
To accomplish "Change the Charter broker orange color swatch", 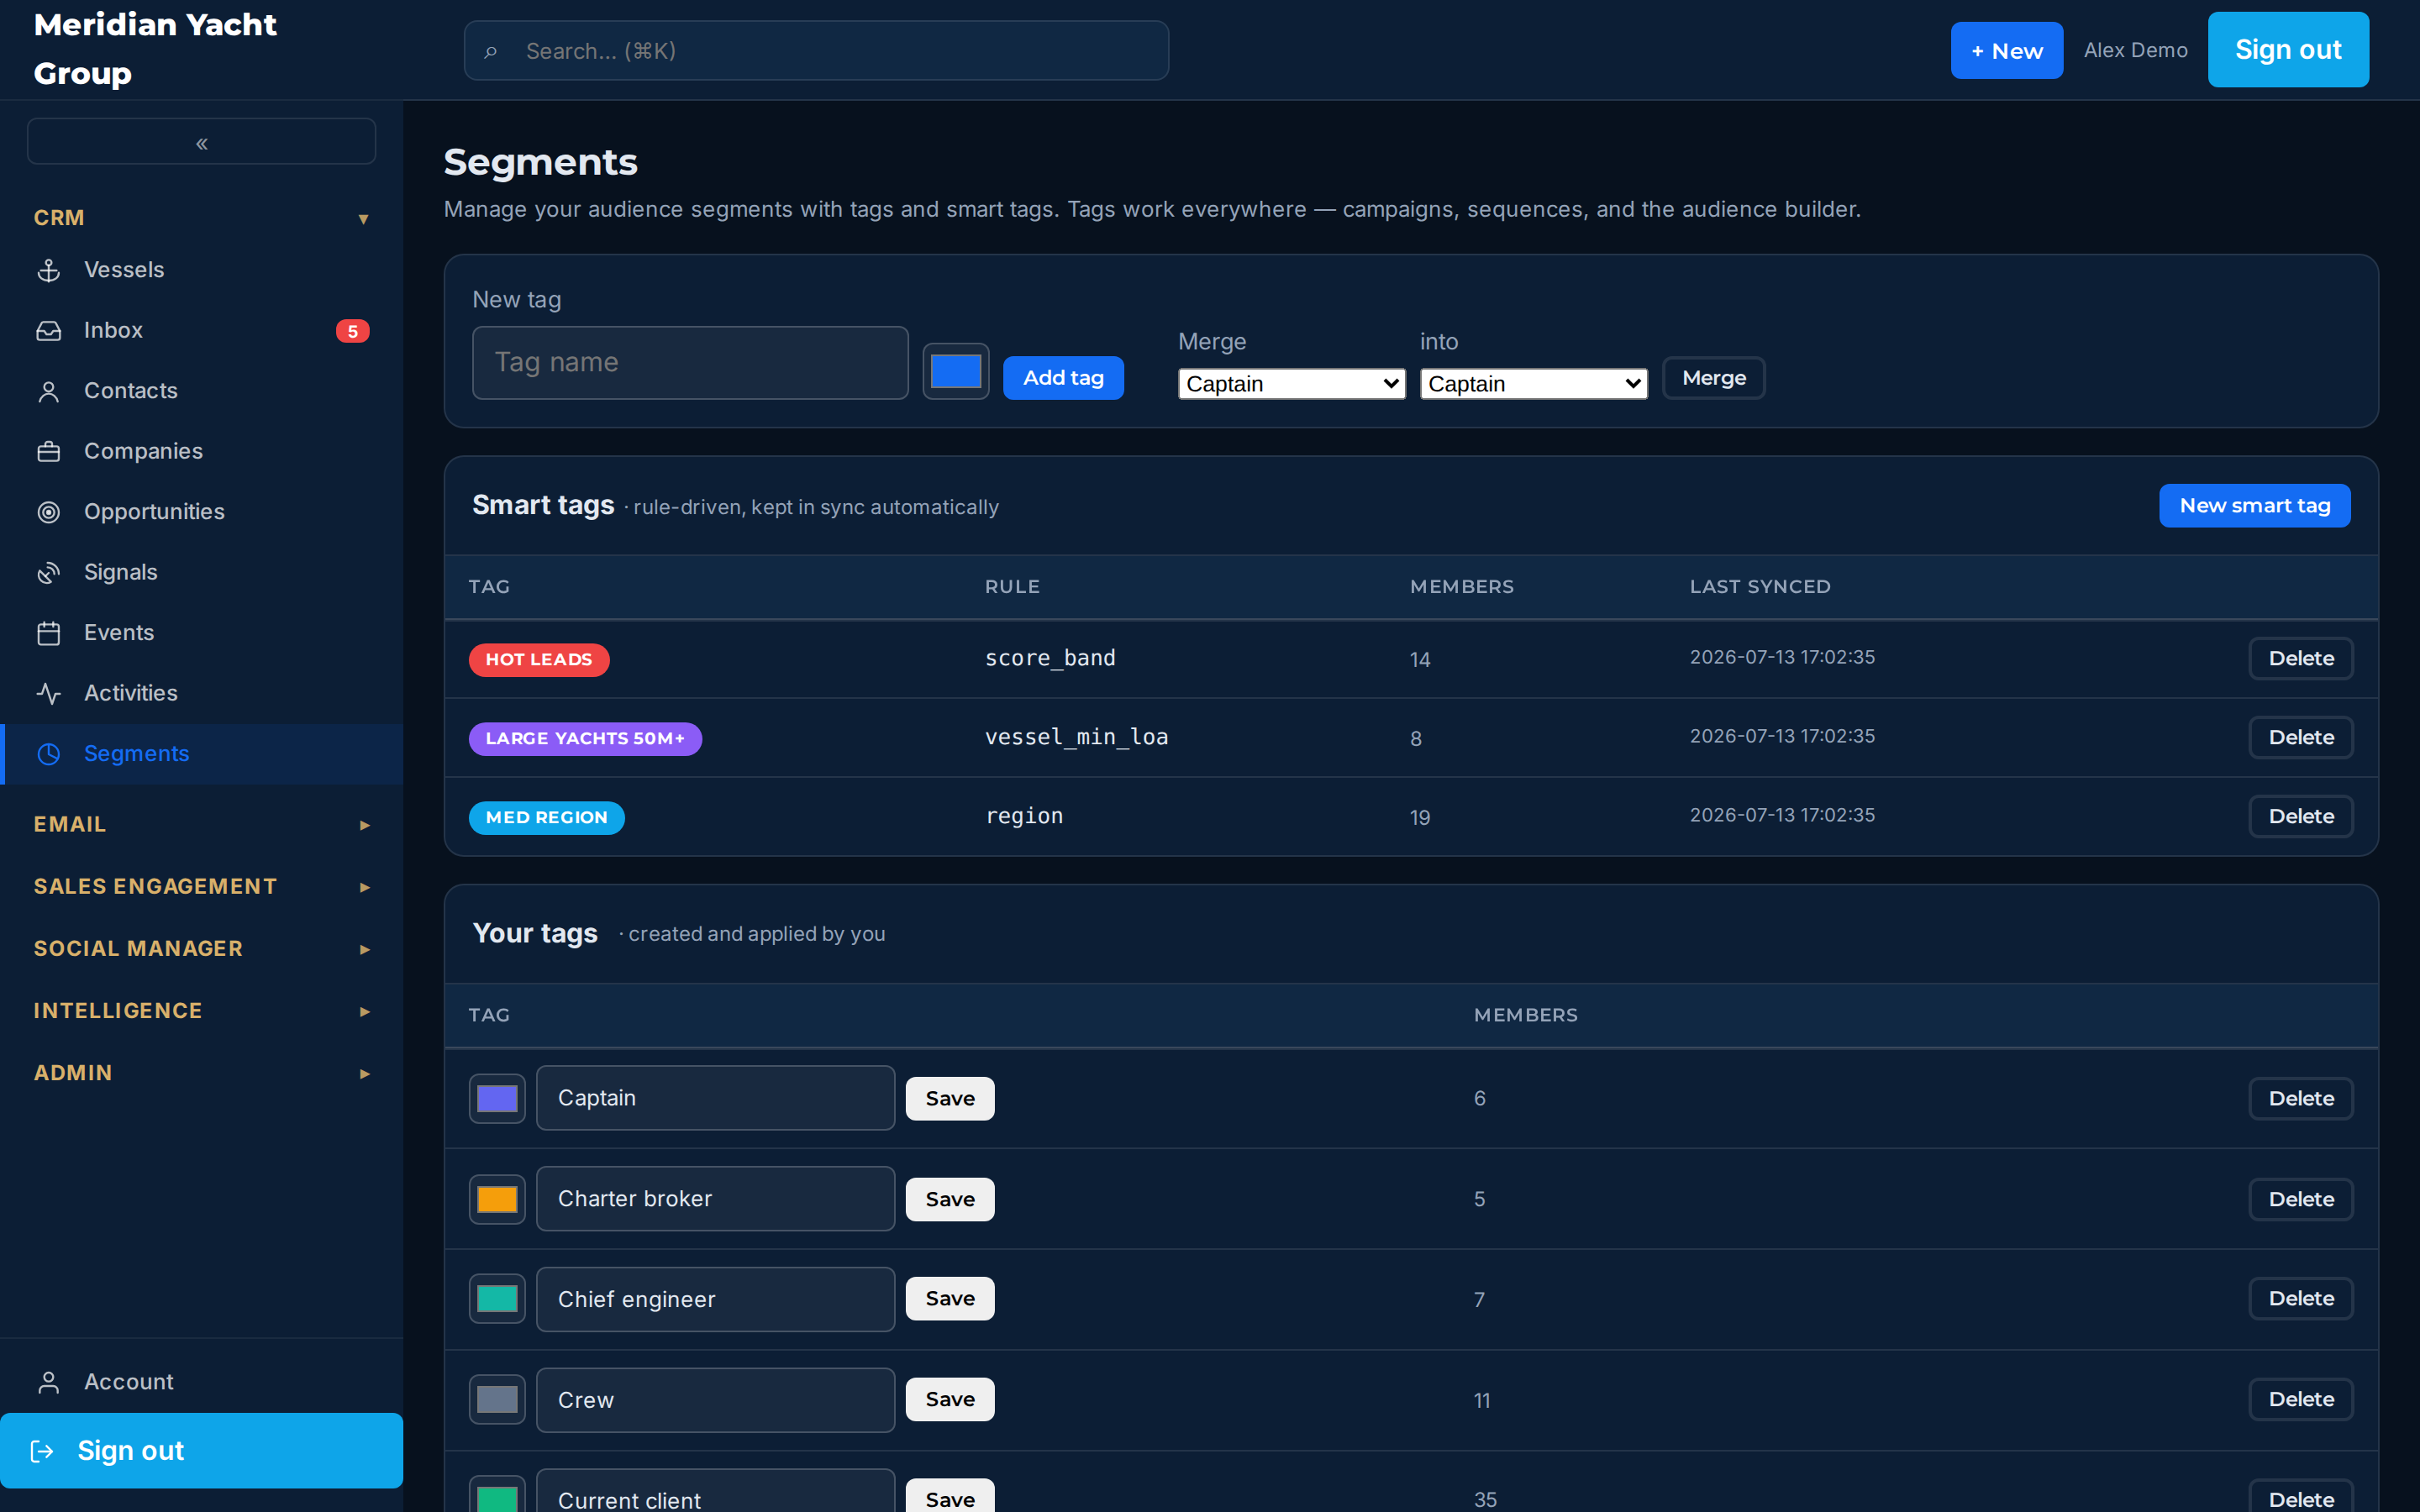I will pyautogui.click(x=497, y=1200).
